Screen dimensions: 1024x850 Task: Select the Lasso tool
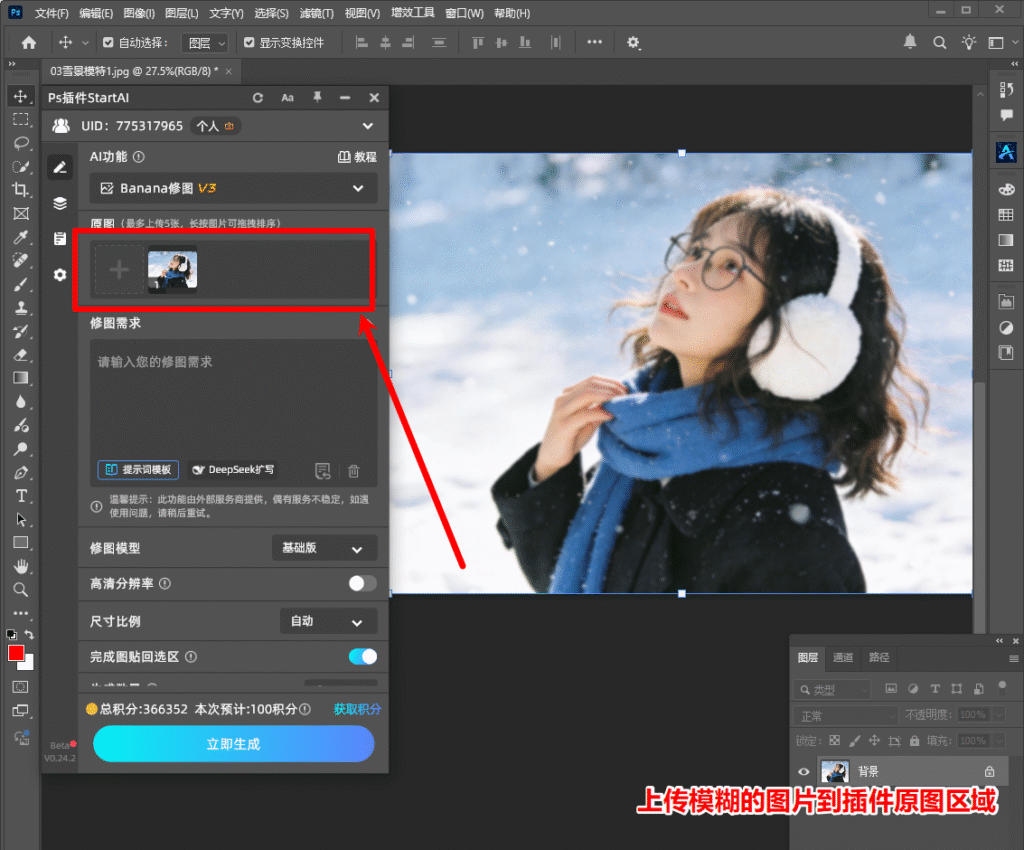coord(21,143)
